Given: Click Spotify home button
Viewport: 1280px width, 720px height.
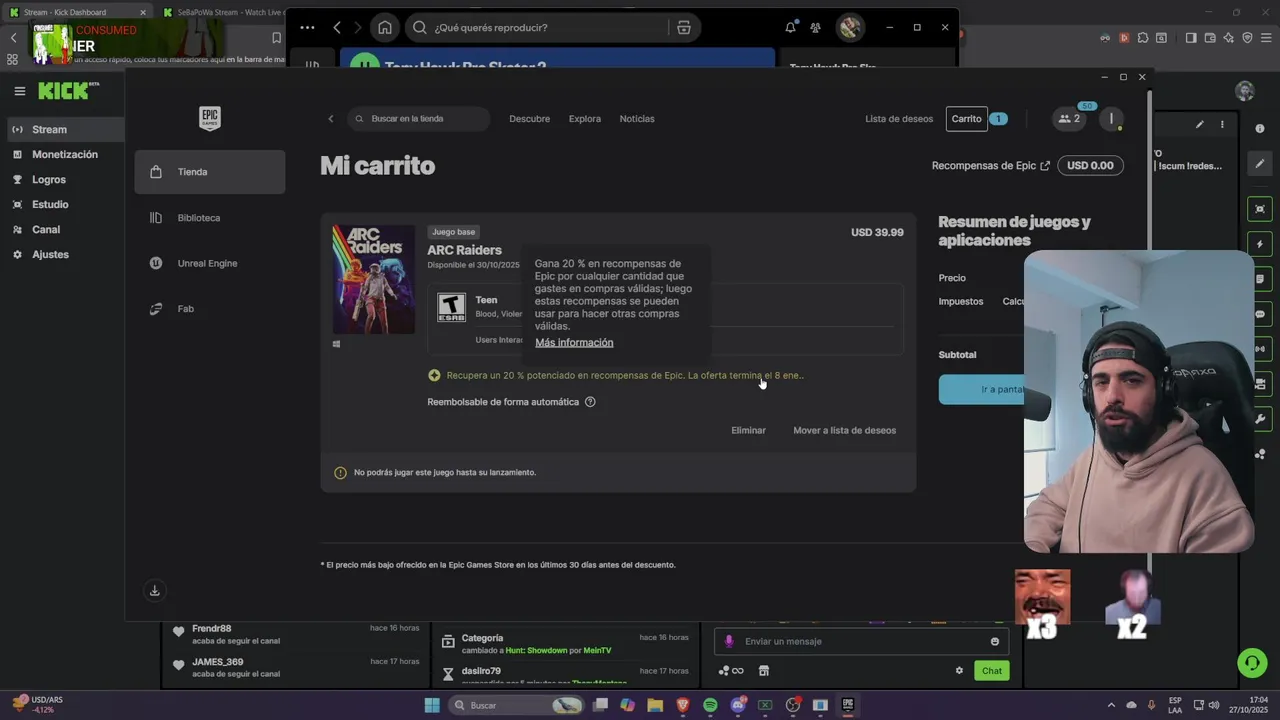Looking at the screenshot, I should click(x=385, y=27).
